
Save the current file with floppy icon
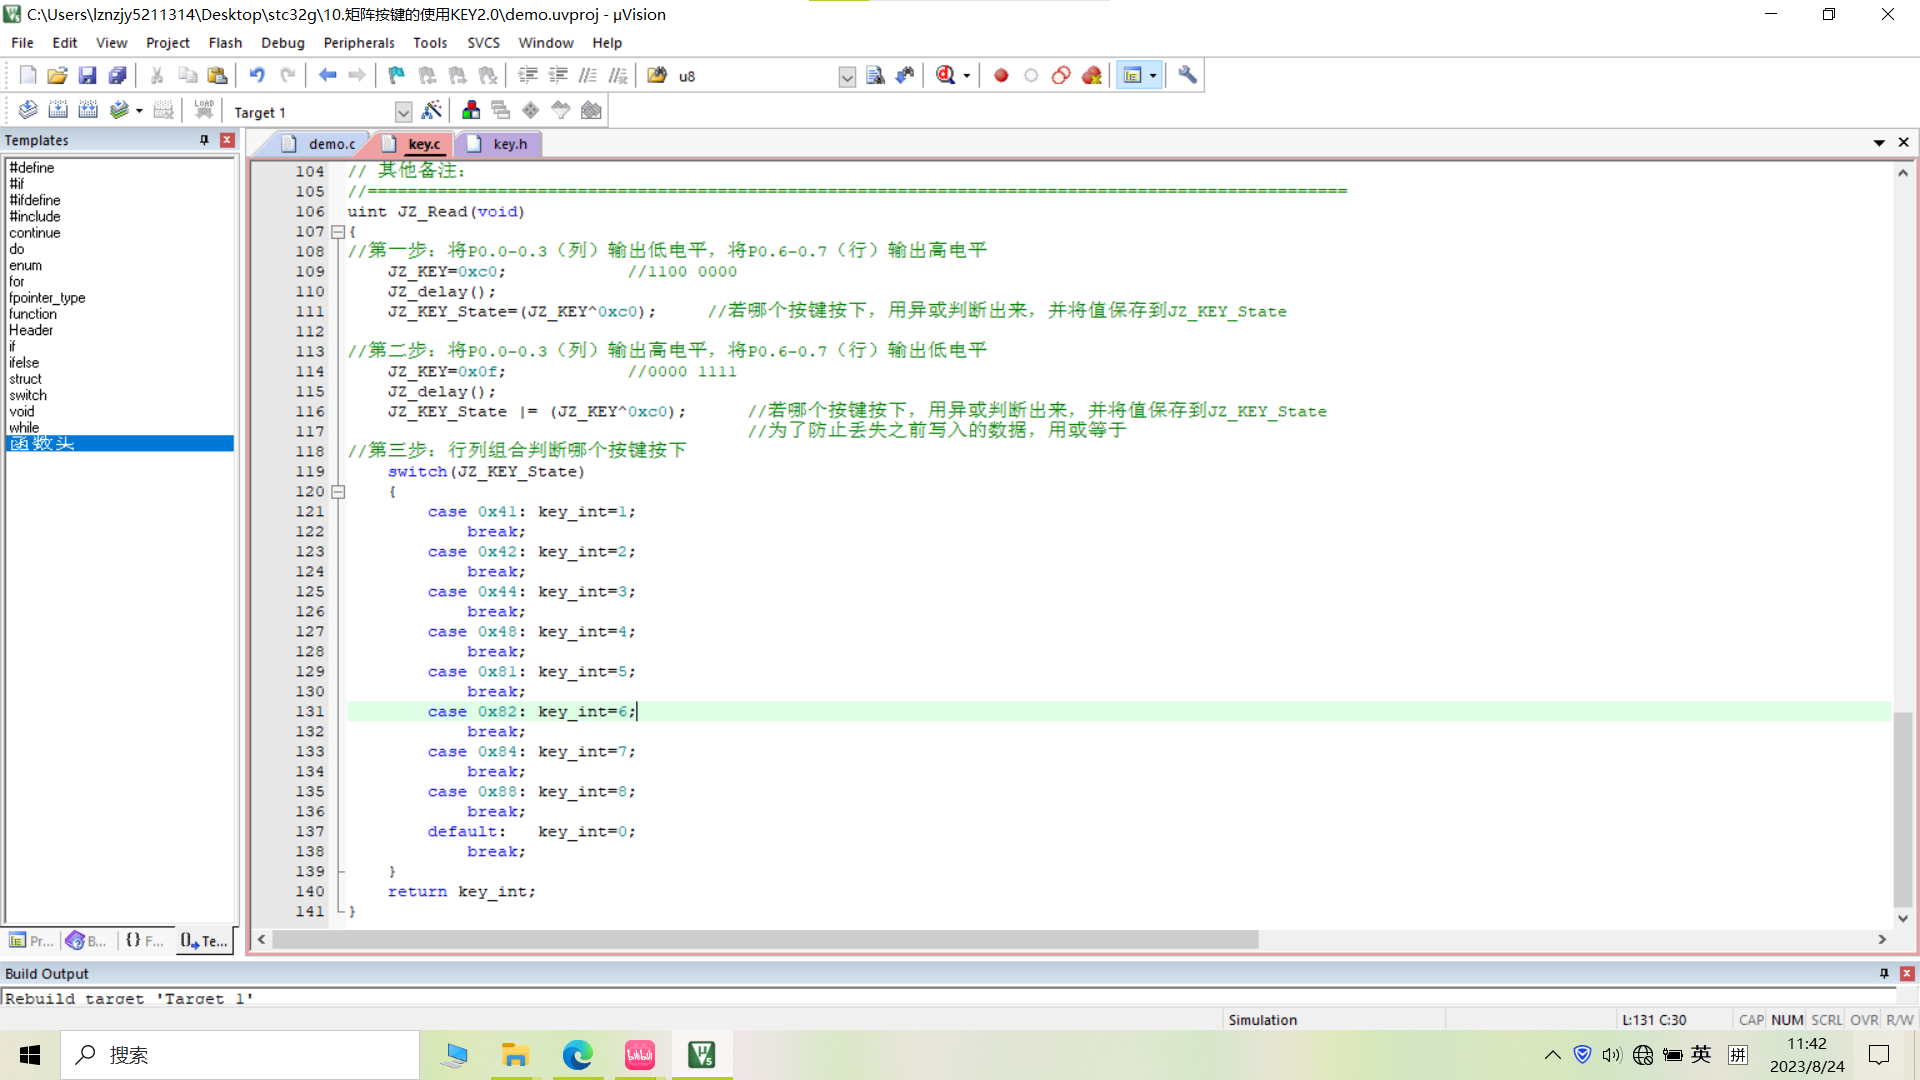coord(87,75)
